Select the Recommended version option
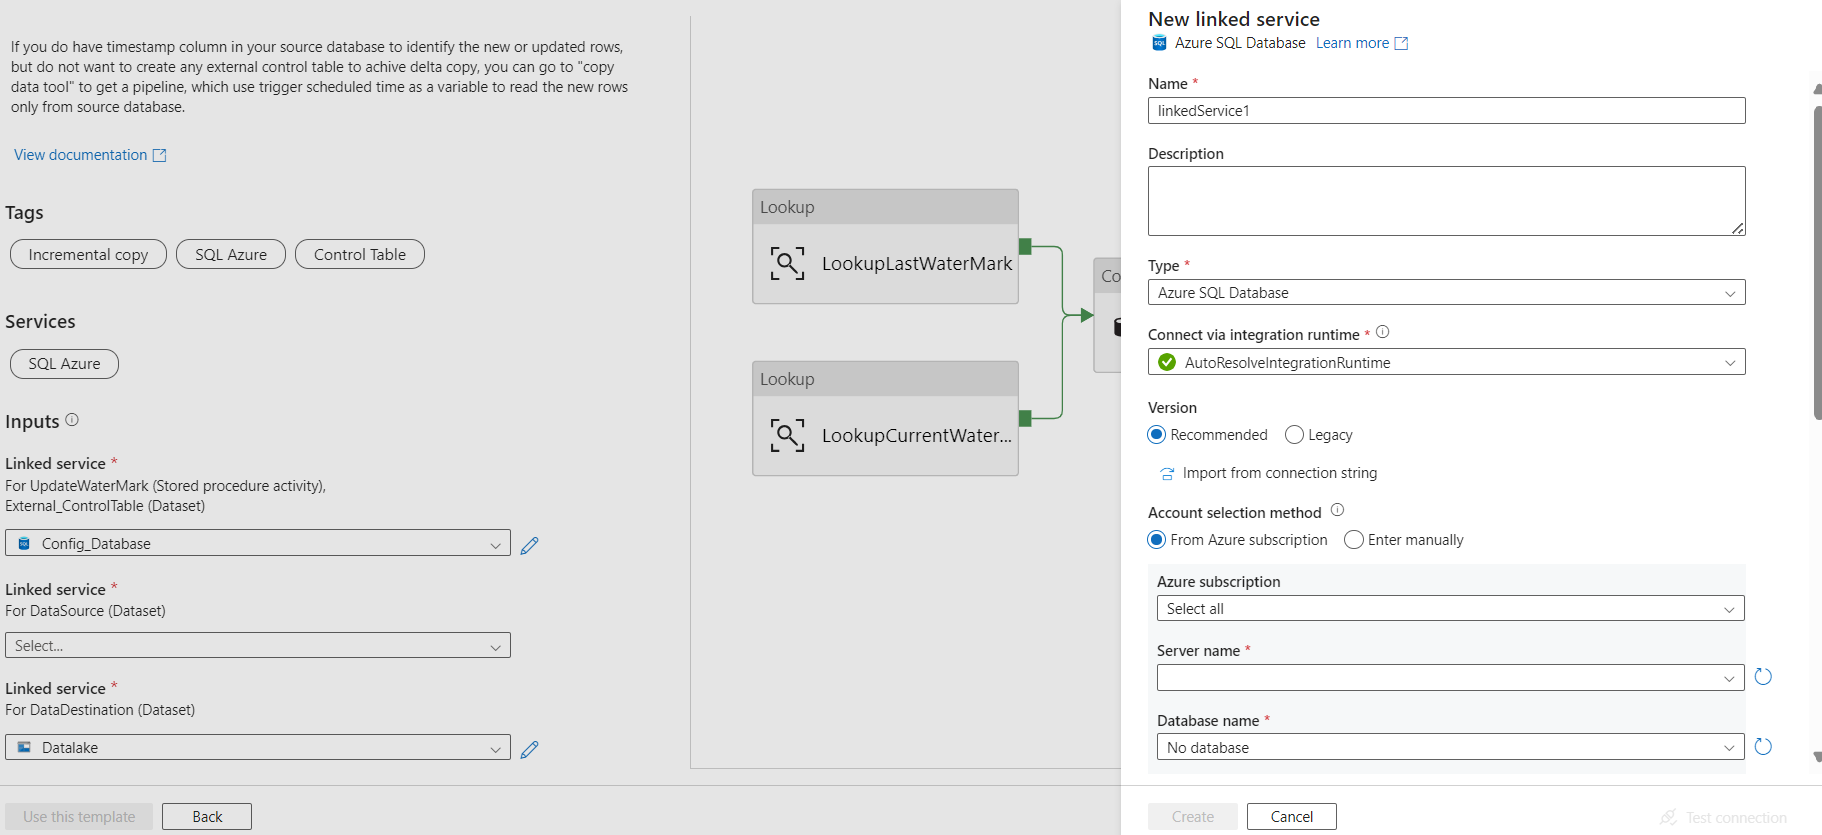 pyautogui.click(x=1157, y=435)
